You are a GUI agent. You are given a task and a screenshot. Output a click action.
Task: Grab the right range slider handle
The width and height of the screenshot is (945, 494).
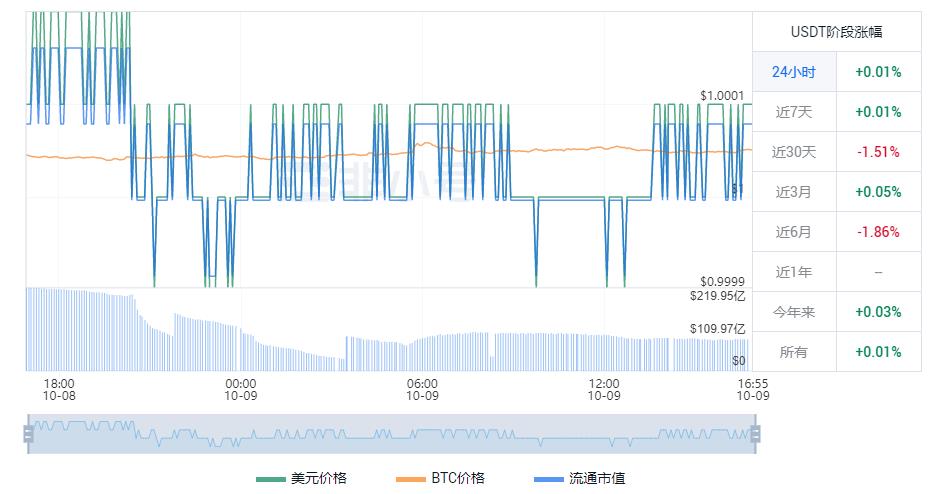[x=755, y=434]
